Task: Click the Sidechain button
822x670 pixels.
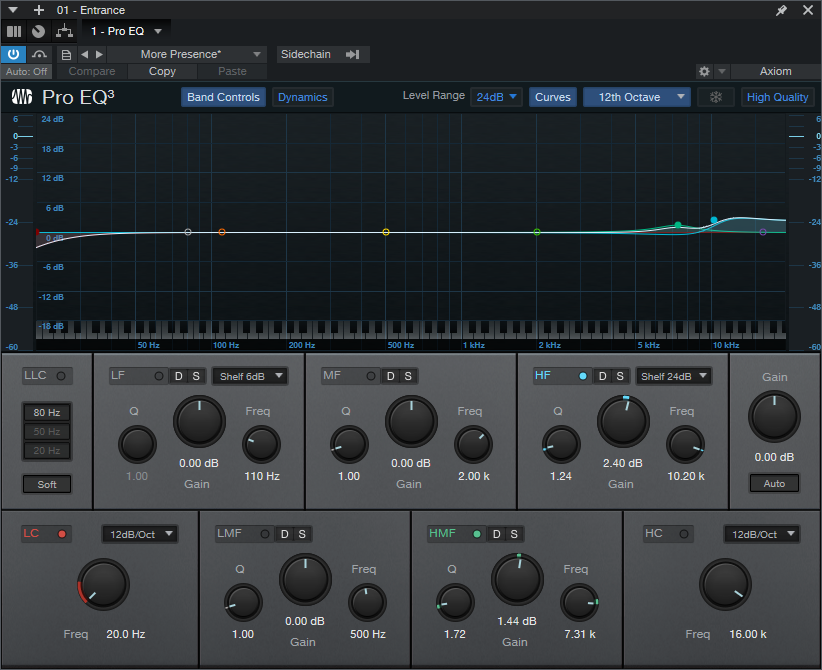Action: point(306,55)
